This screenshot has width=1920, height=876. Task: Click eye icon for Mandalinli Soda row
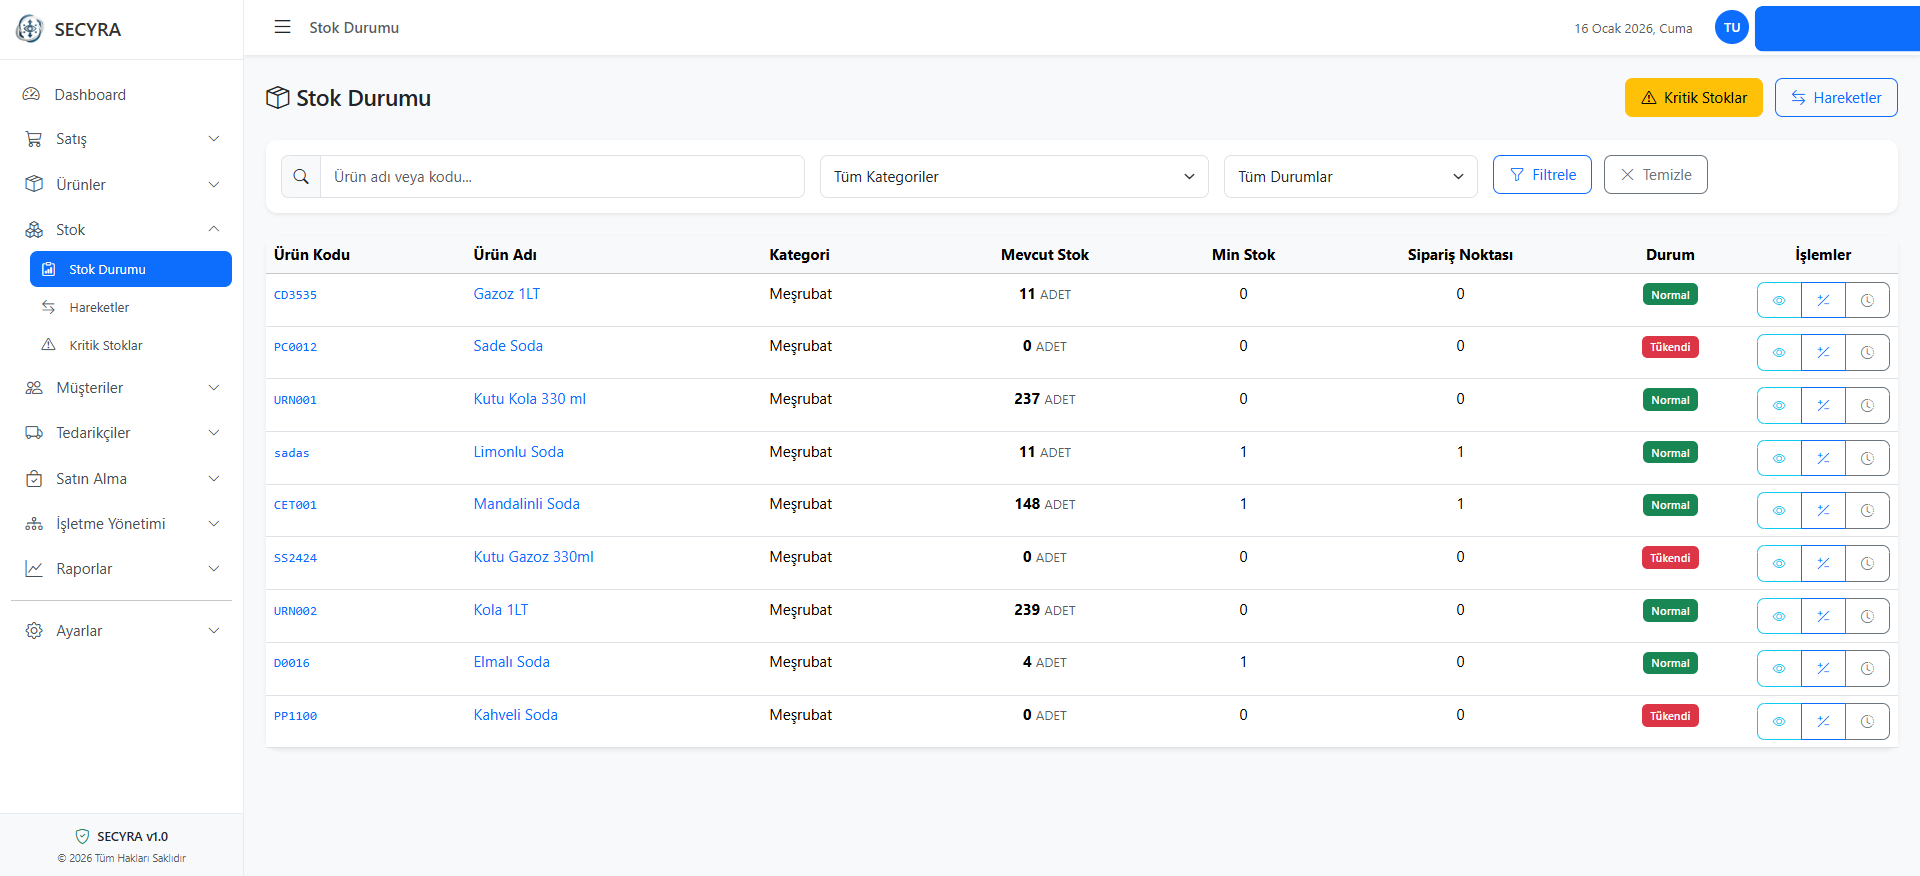point(1779,510)
